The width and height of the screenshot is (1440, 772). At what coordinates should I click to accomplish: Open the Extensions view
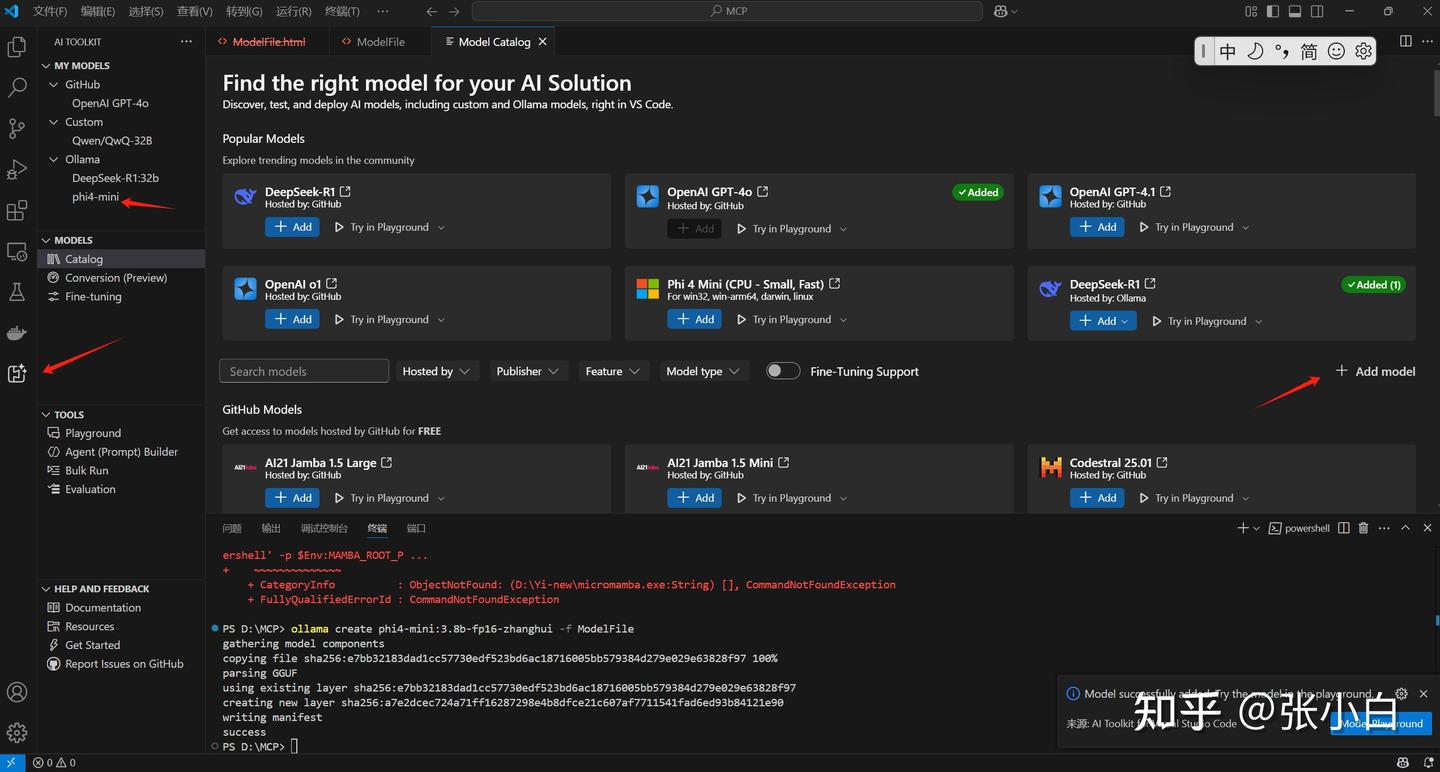pos(17,211)
